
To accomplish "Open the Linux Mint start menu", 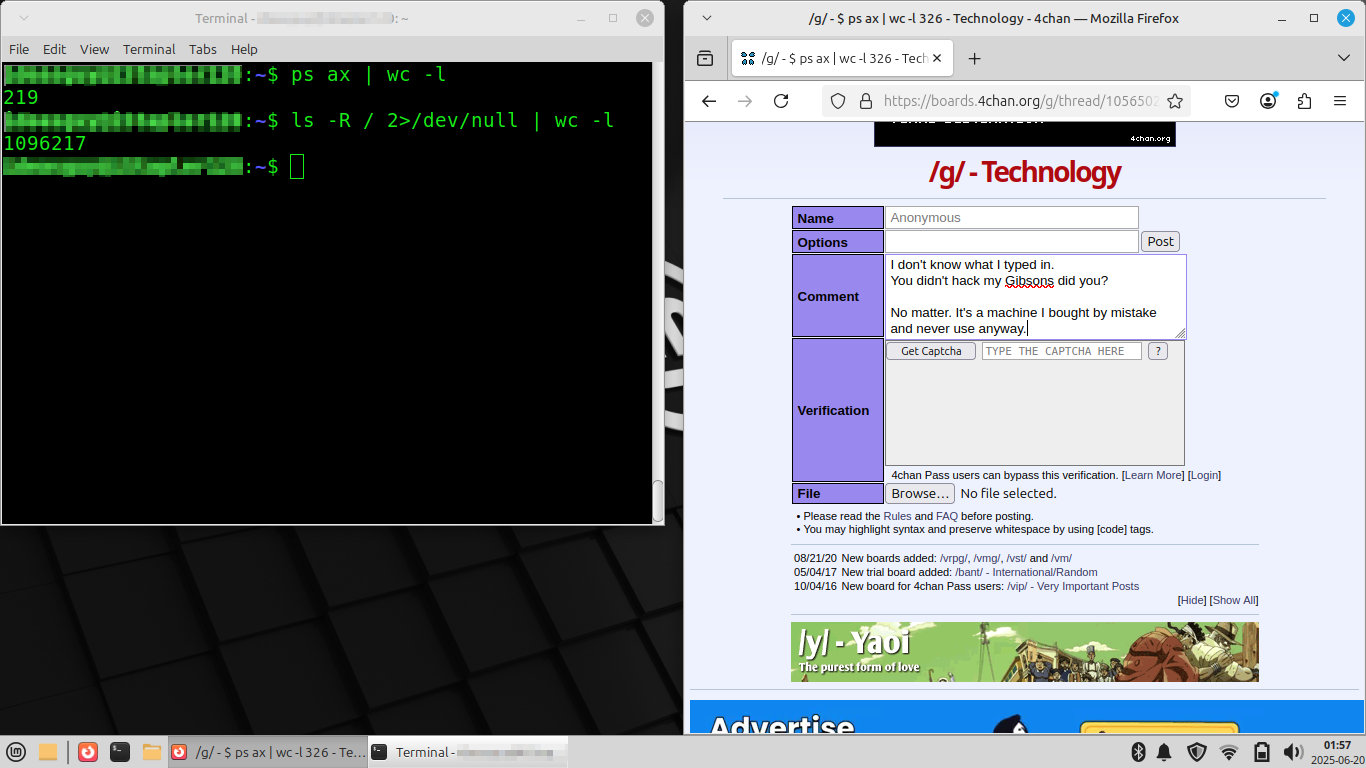I will [16, 752].
